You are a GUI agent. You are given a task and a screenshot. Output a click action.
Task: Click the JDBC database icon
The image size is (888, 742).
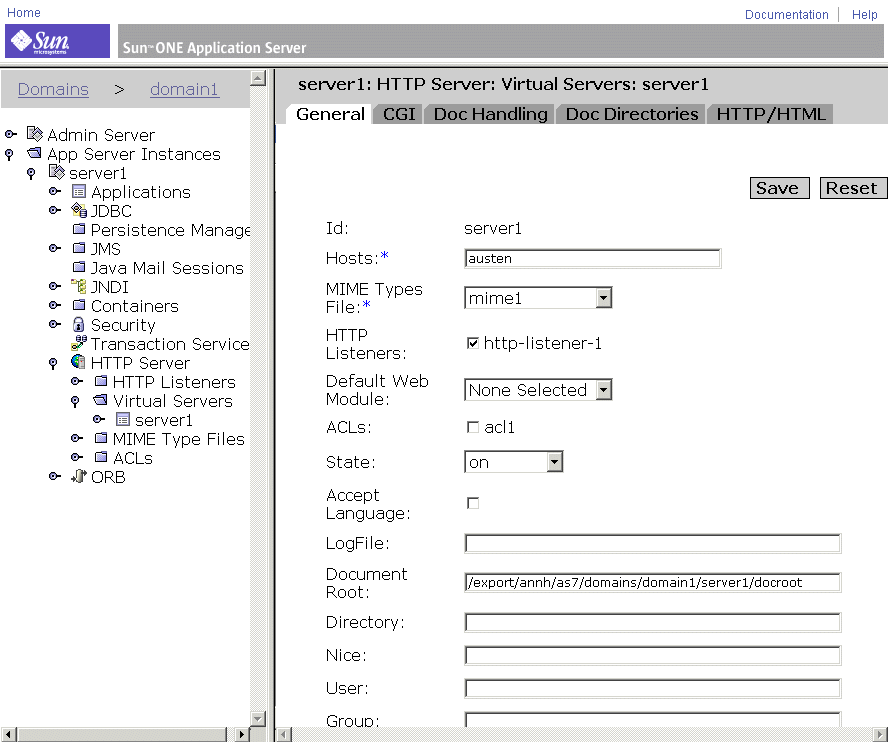tap(79, 210)
